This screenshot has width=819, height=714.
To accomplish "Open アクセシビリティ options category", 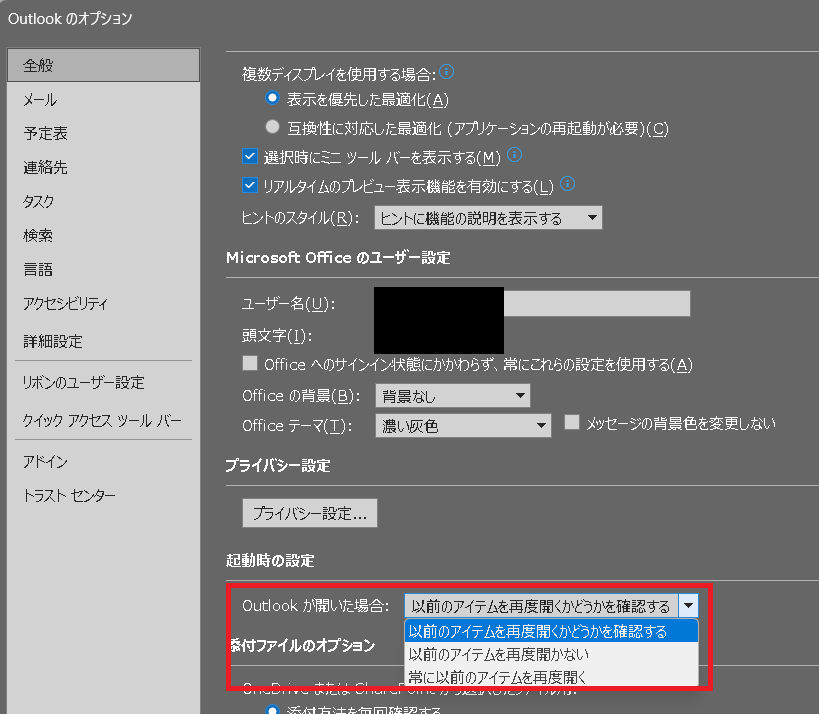I will [103, 303].
